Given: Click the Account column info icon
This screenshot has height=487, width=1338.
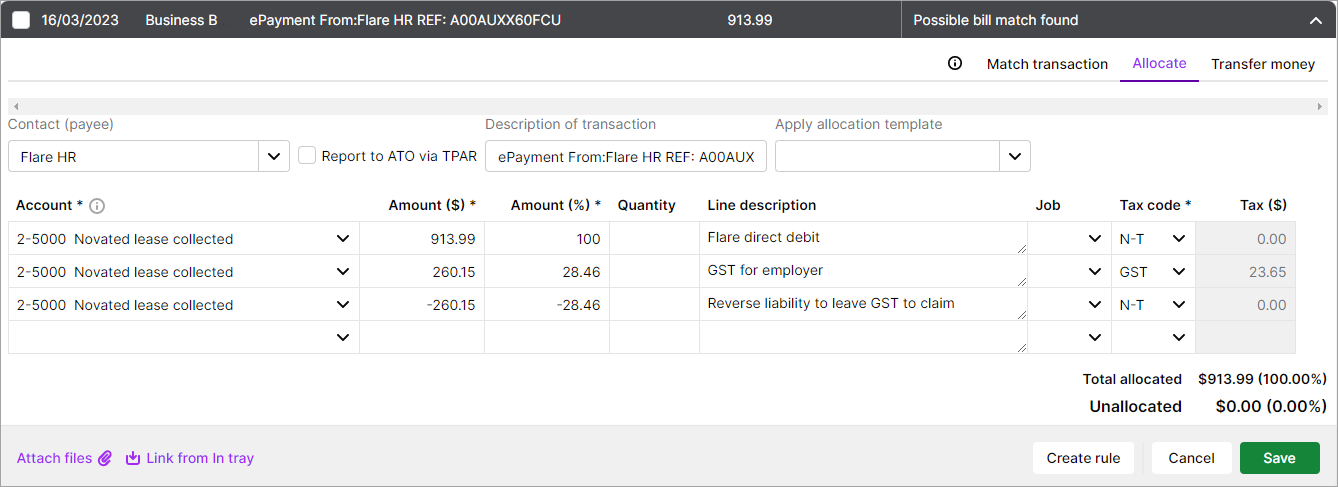Looking at the screenshot, I should (x=97, y=206).
